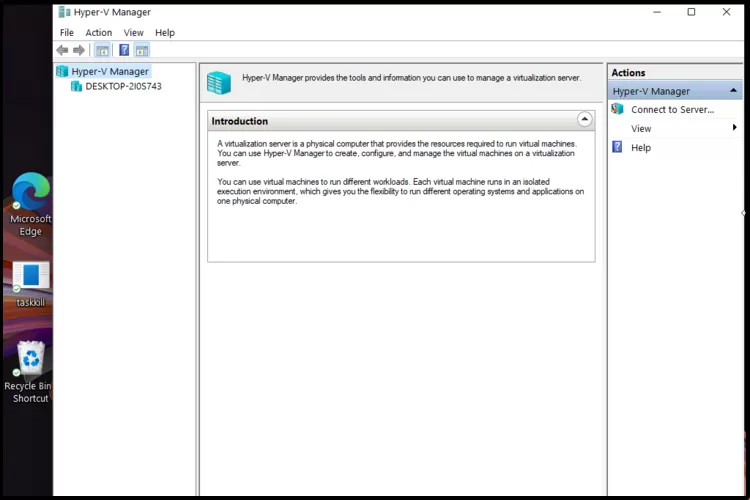This screenshot has width=750, height=500.
Task: Click the Actions pane title
Action: click(629, 73)
